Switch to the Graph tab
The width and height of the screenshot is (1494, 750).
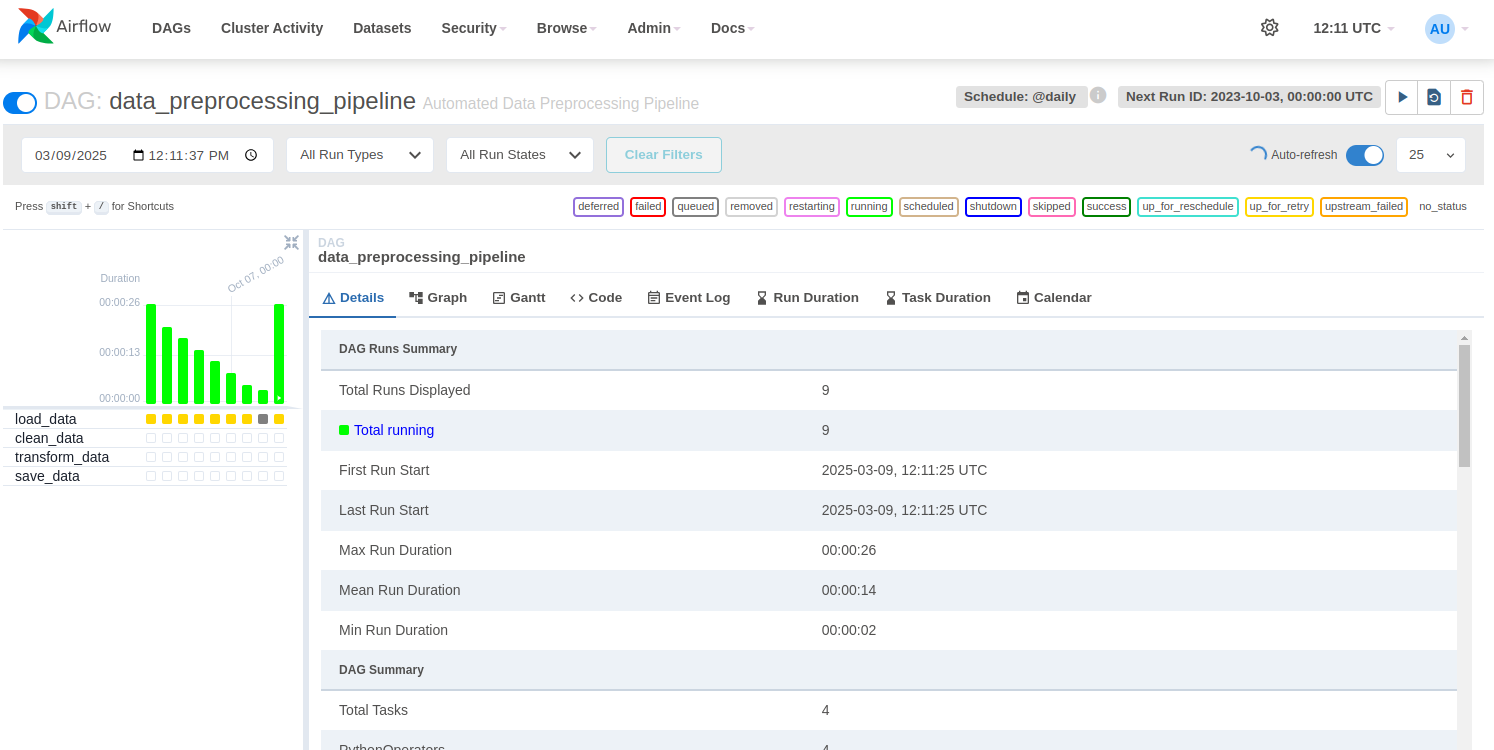click(x=438, y=298)
